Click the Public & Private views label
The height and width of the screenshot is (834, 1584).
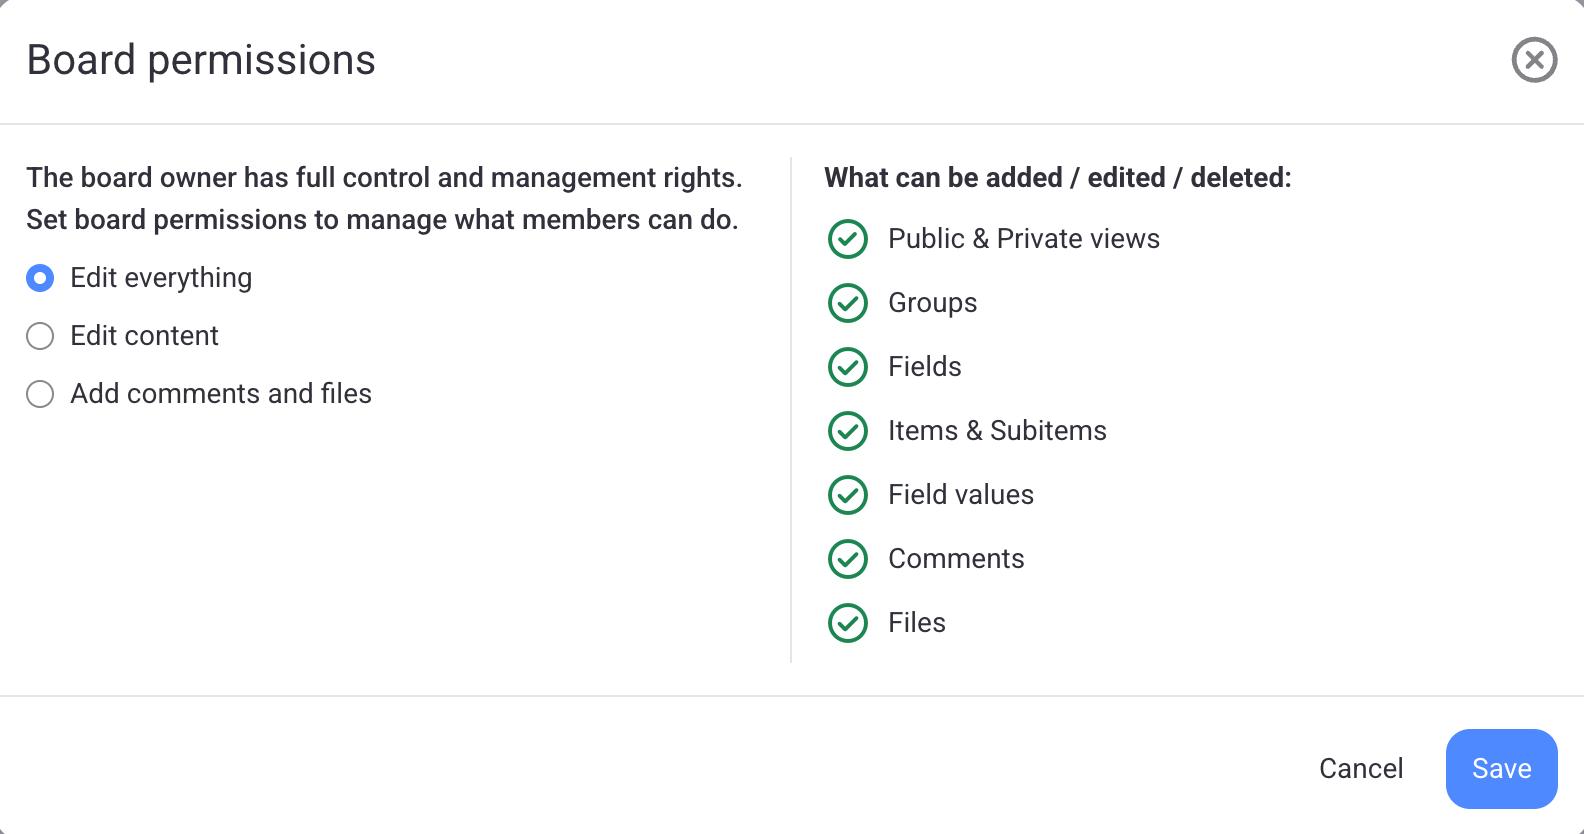pos(1023,239)
